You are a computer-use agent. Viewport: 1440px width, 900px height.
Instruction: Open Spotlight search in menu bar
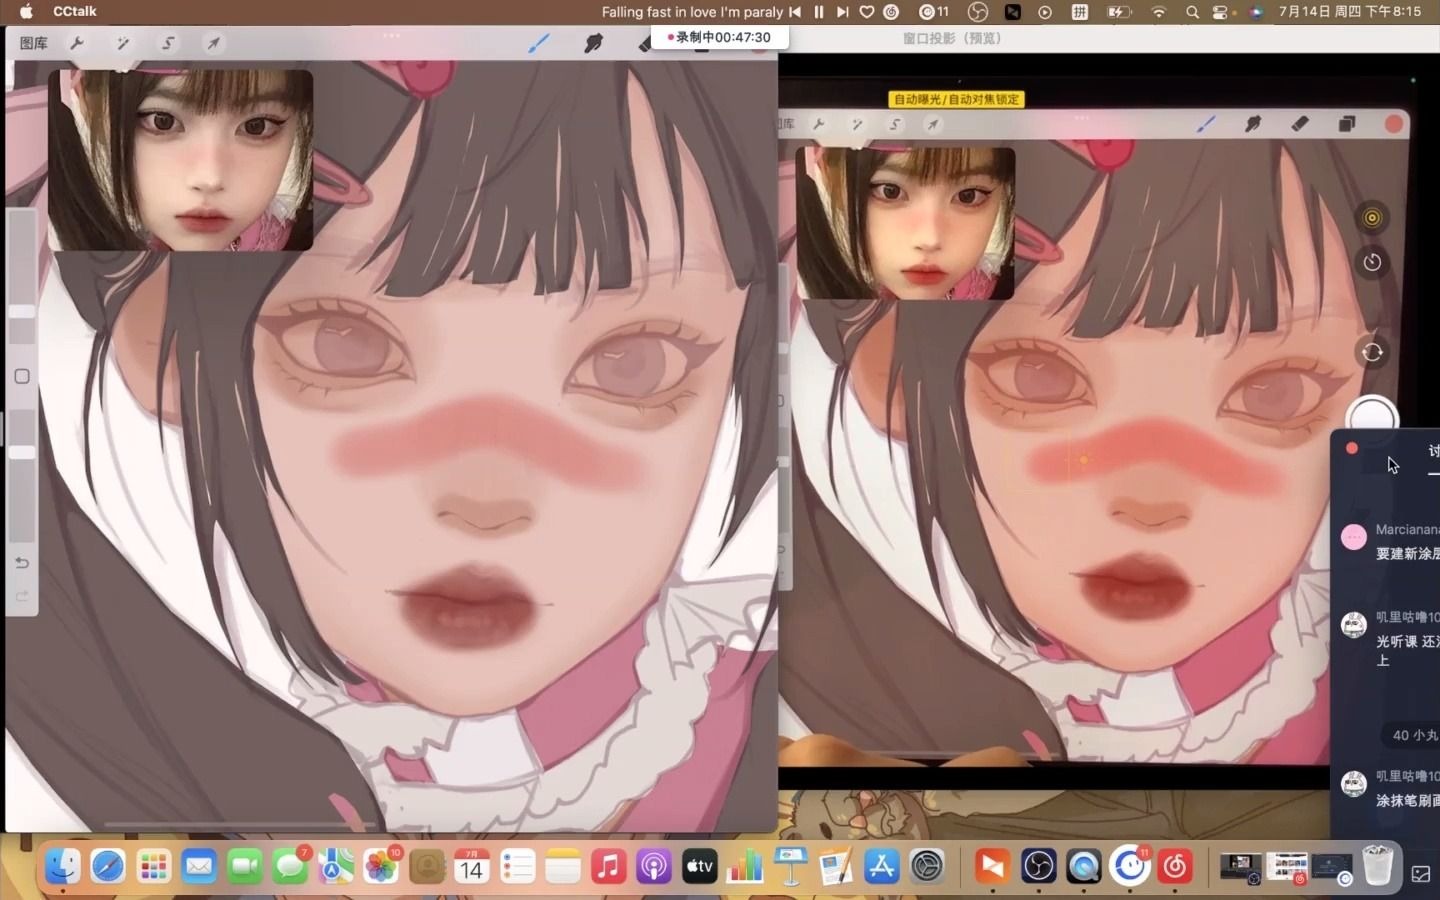[x=1192, y=12]
